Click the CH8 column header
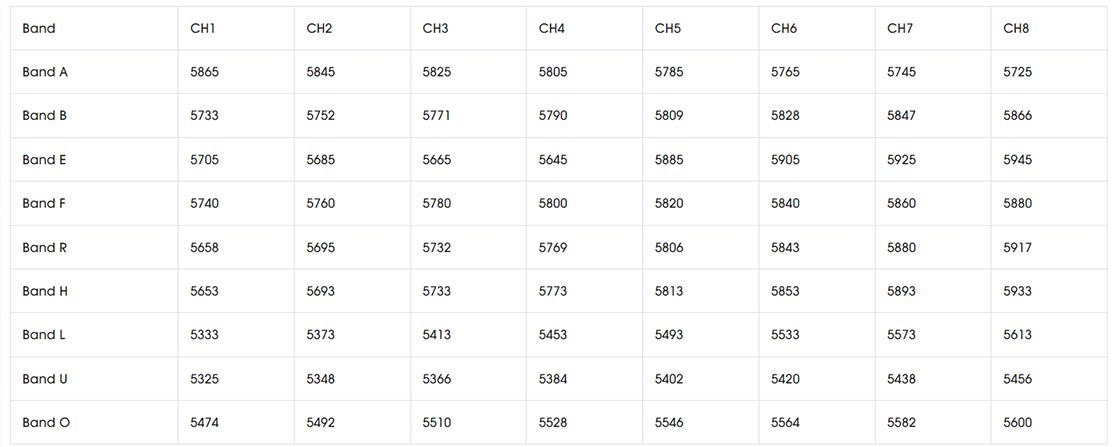This screenshot has width=1112, height=447. coord(1016,28)
